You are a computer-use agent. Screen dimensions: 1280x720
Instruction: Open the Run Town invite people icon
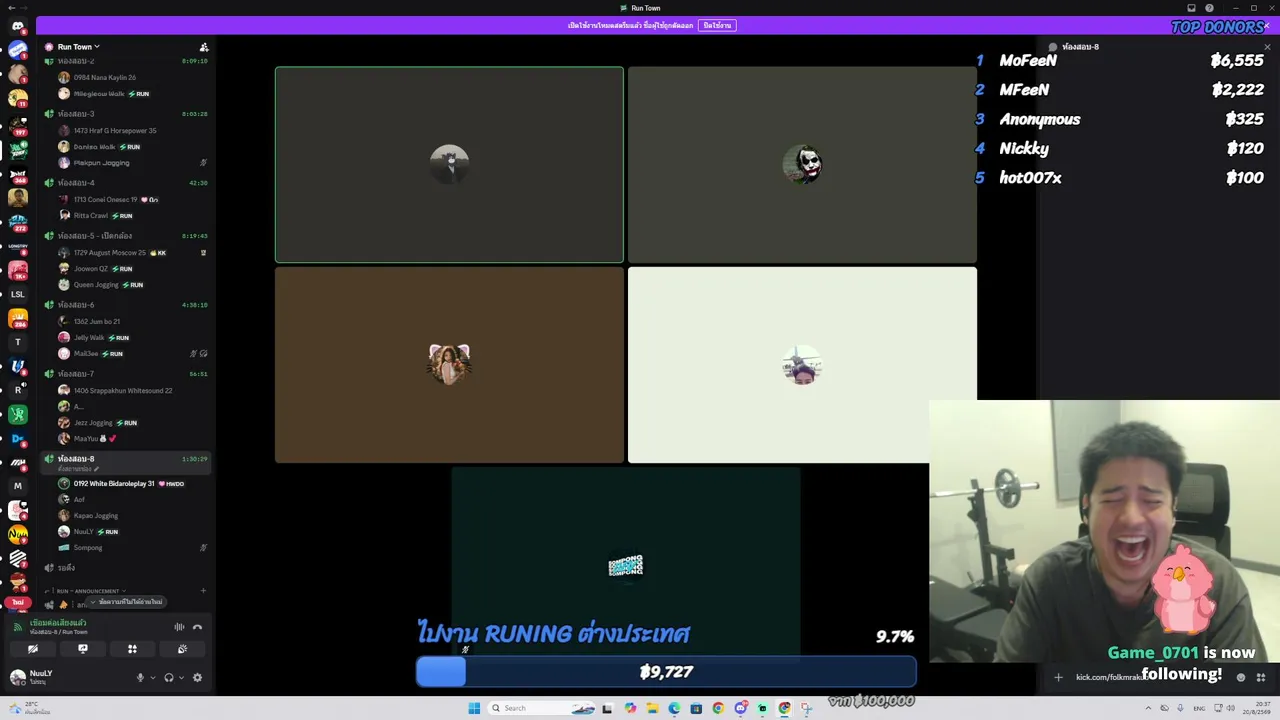click(204, 47)
